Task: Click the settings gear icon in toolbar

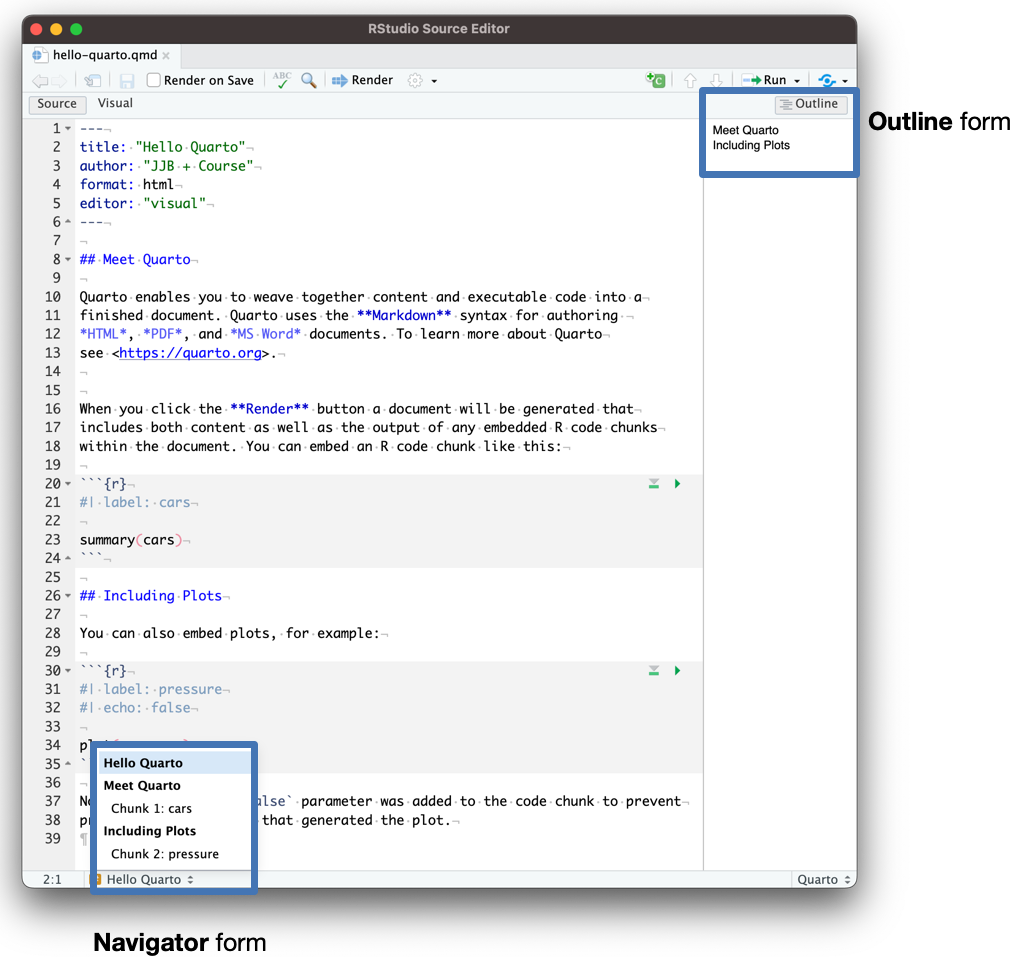Action: (415, 80)
